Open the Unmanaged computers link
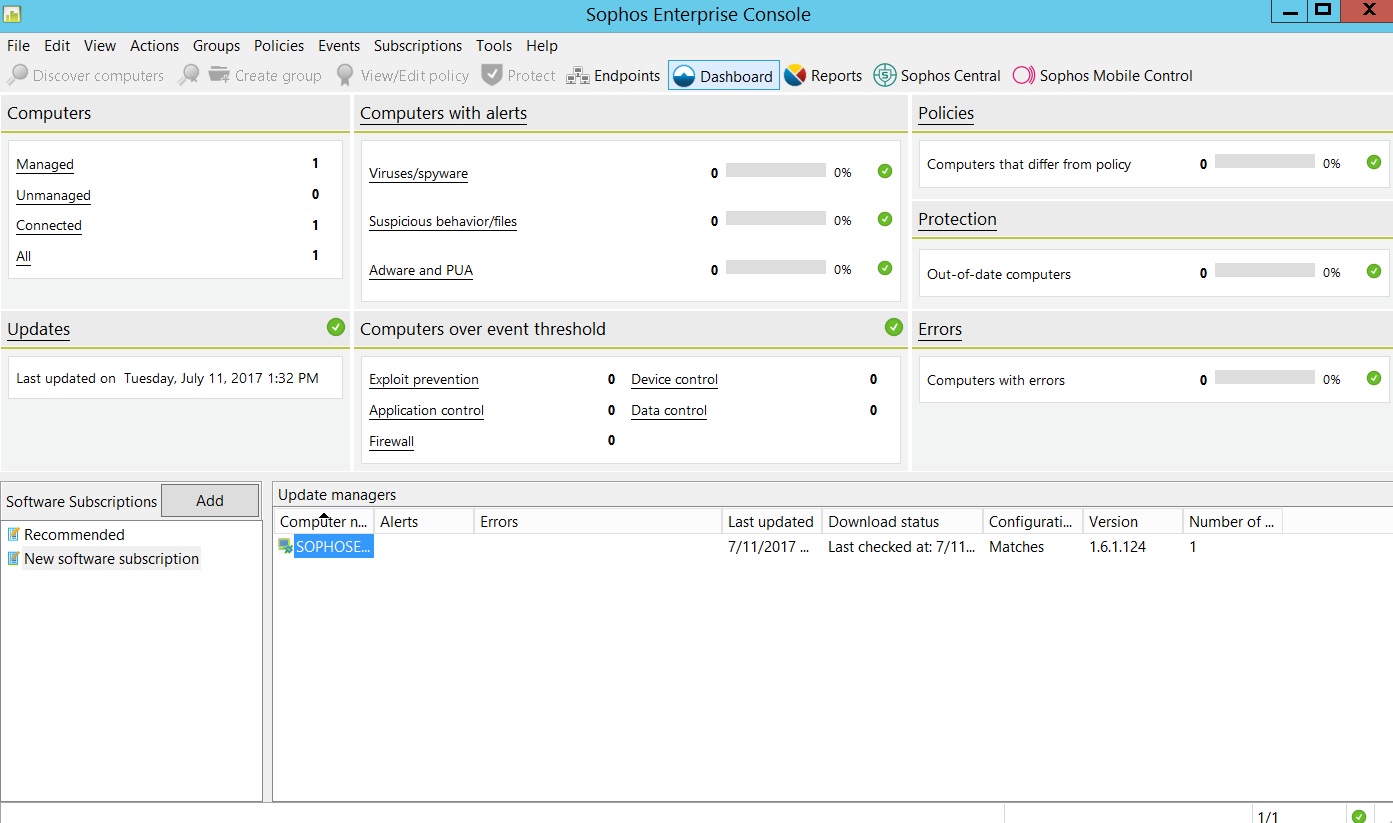The height and width of the screenshot is (823, 1393). [x=53, y=196]
